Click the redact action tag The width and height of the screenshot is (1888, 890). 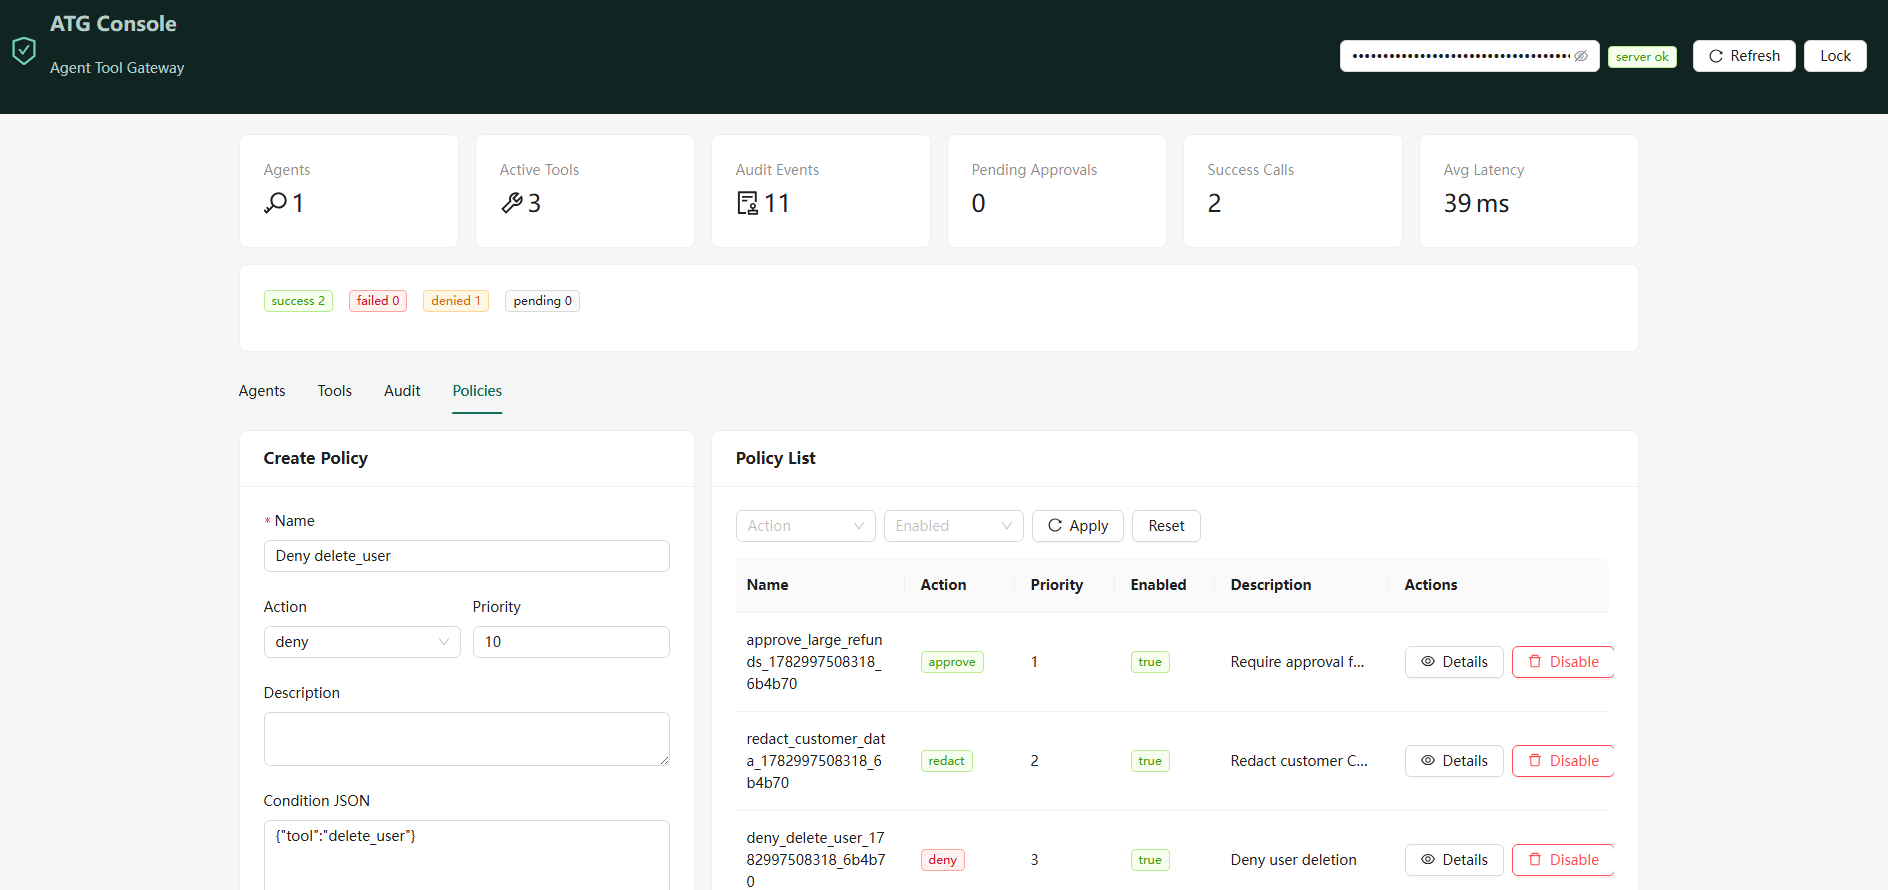[946, 761]
